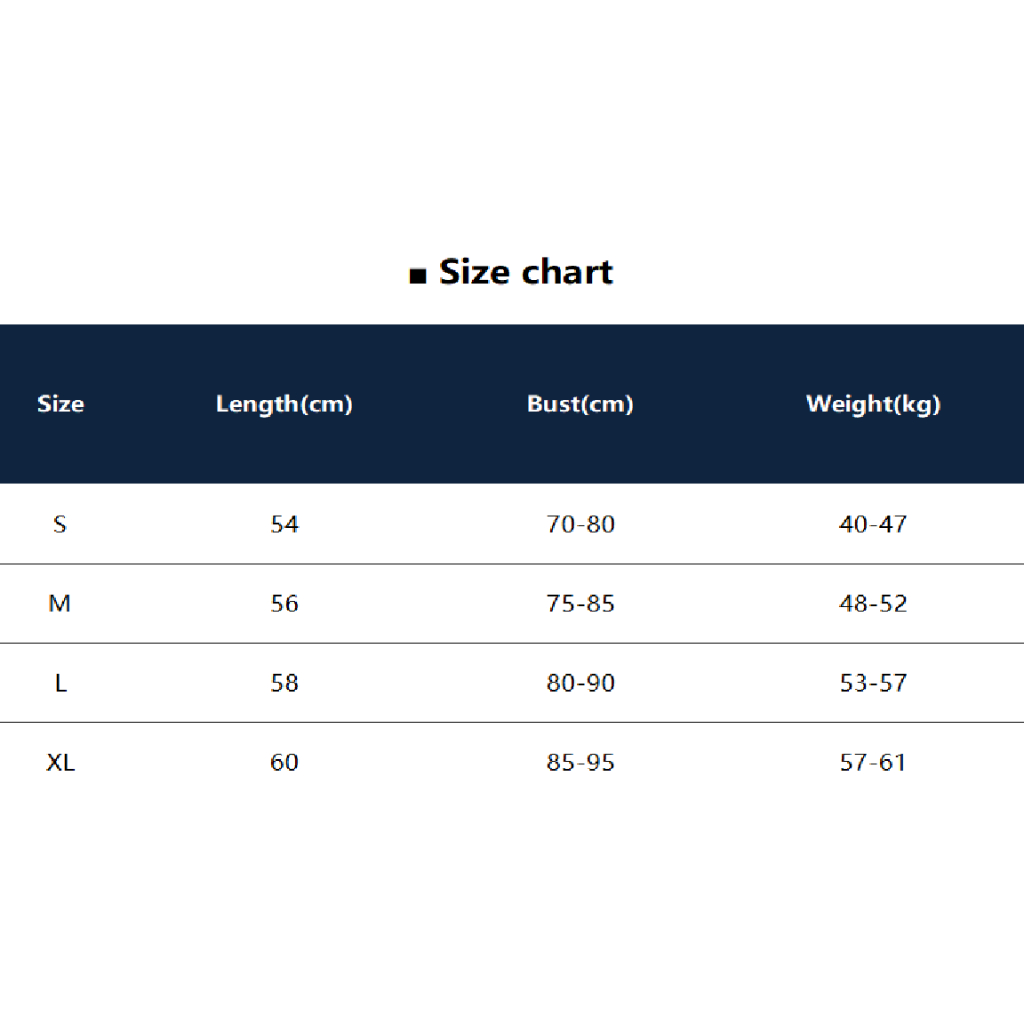Click the length value 54
1024x1024 pixels.
pos(284,524)
